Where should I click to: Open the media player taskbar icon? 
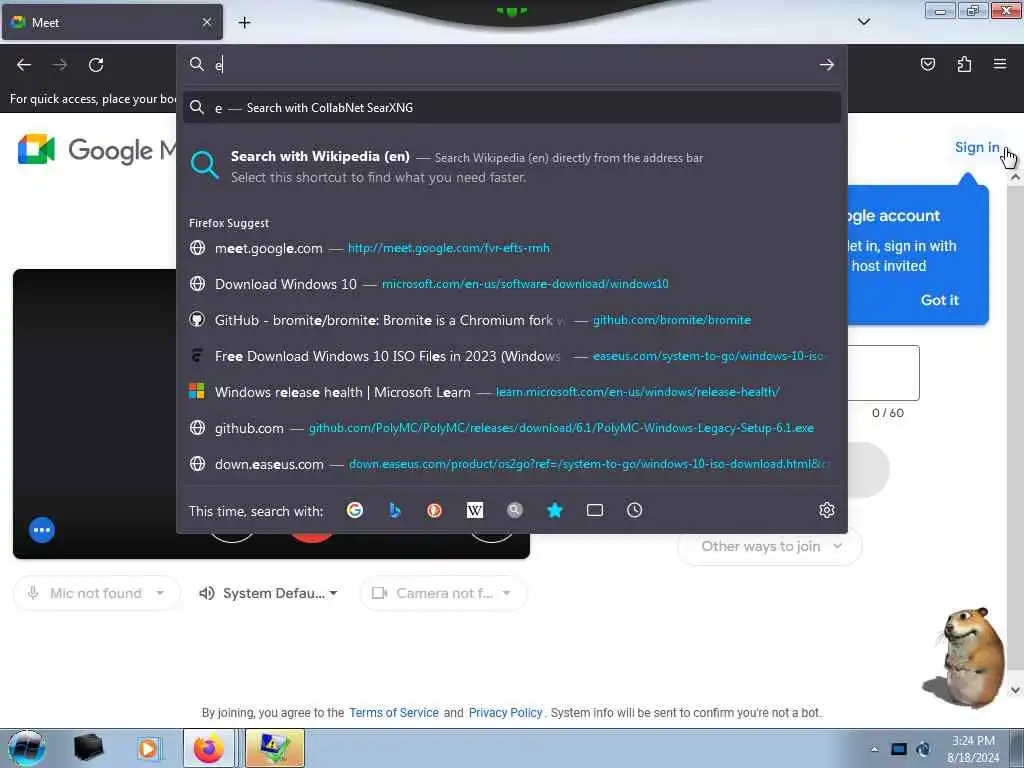pos(148,748)
